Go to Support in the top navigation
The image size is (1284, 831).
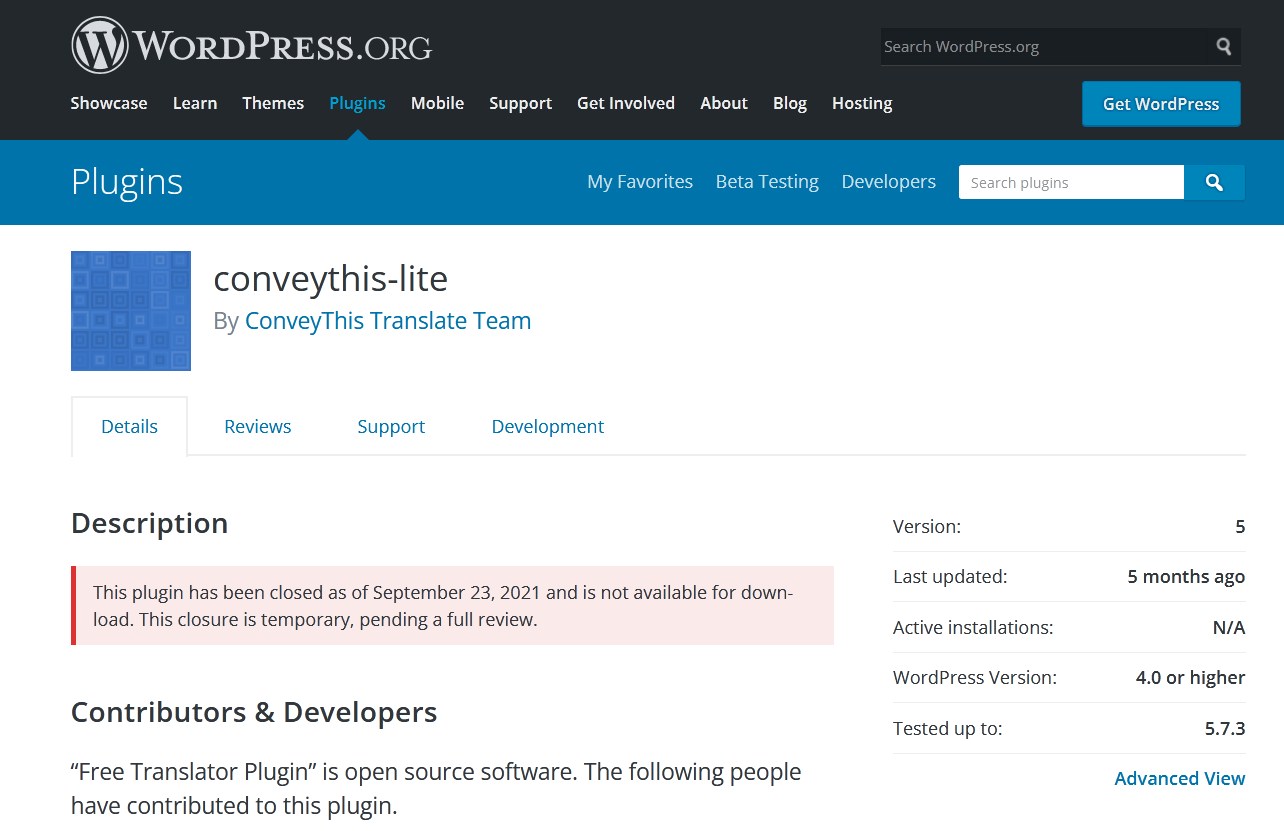[x=520, y=103]
